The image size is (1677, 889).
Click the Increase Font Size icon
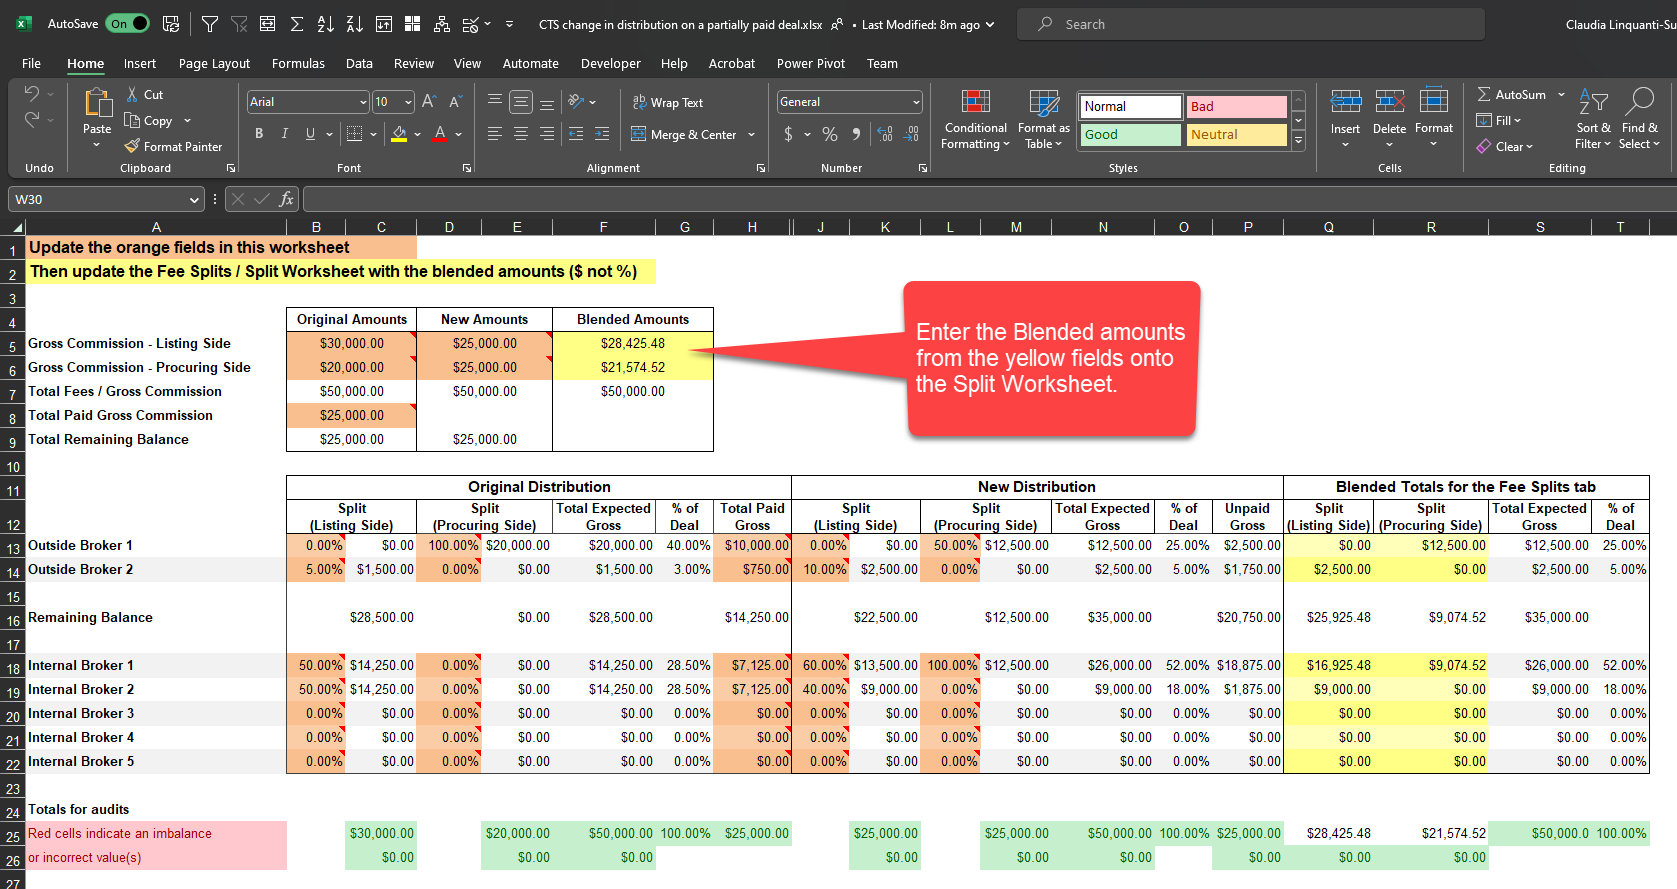429,101
